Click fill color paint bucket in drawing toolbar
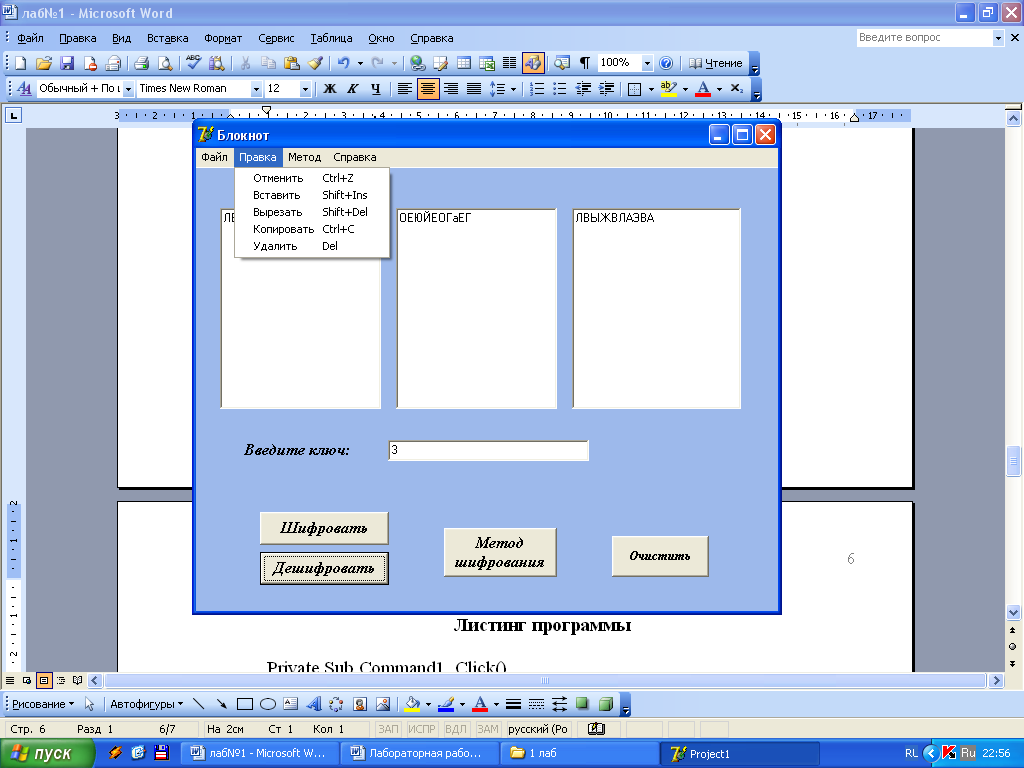Image resolution: width=1024 pixels, height=768 pixels. point(412,704)
